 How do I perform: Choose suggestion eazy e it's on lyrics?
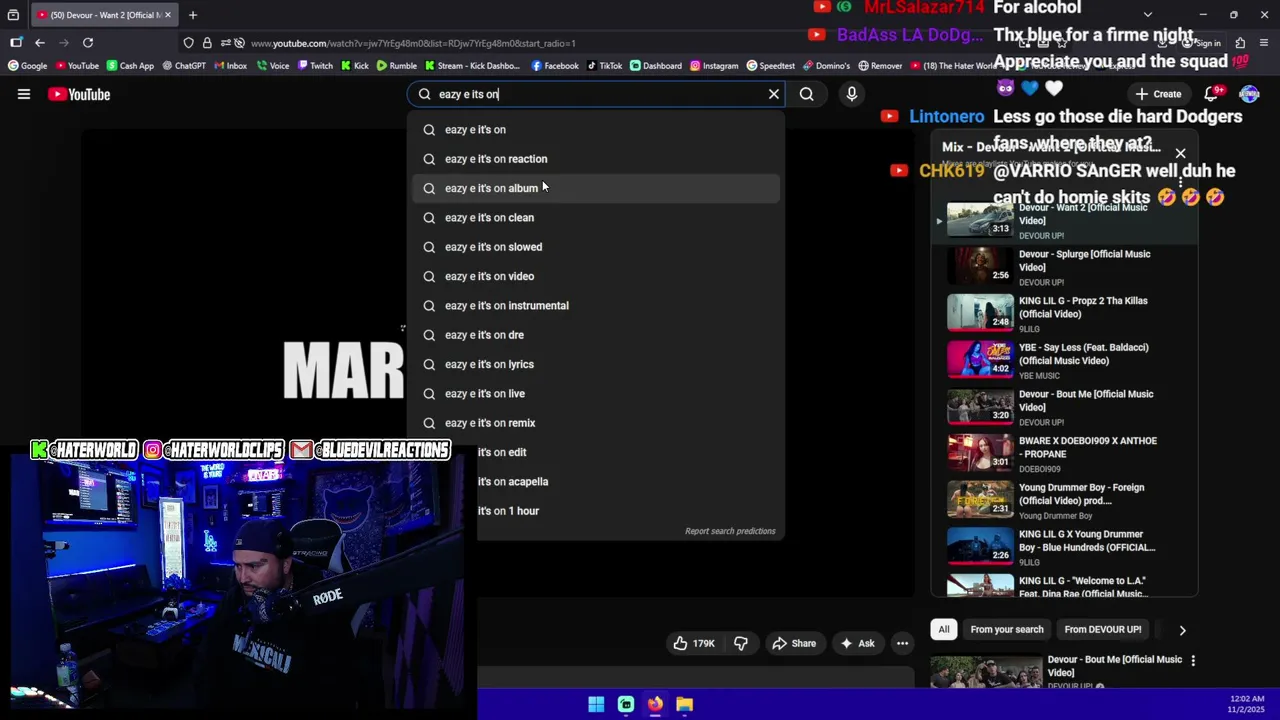tap(596, 364)
